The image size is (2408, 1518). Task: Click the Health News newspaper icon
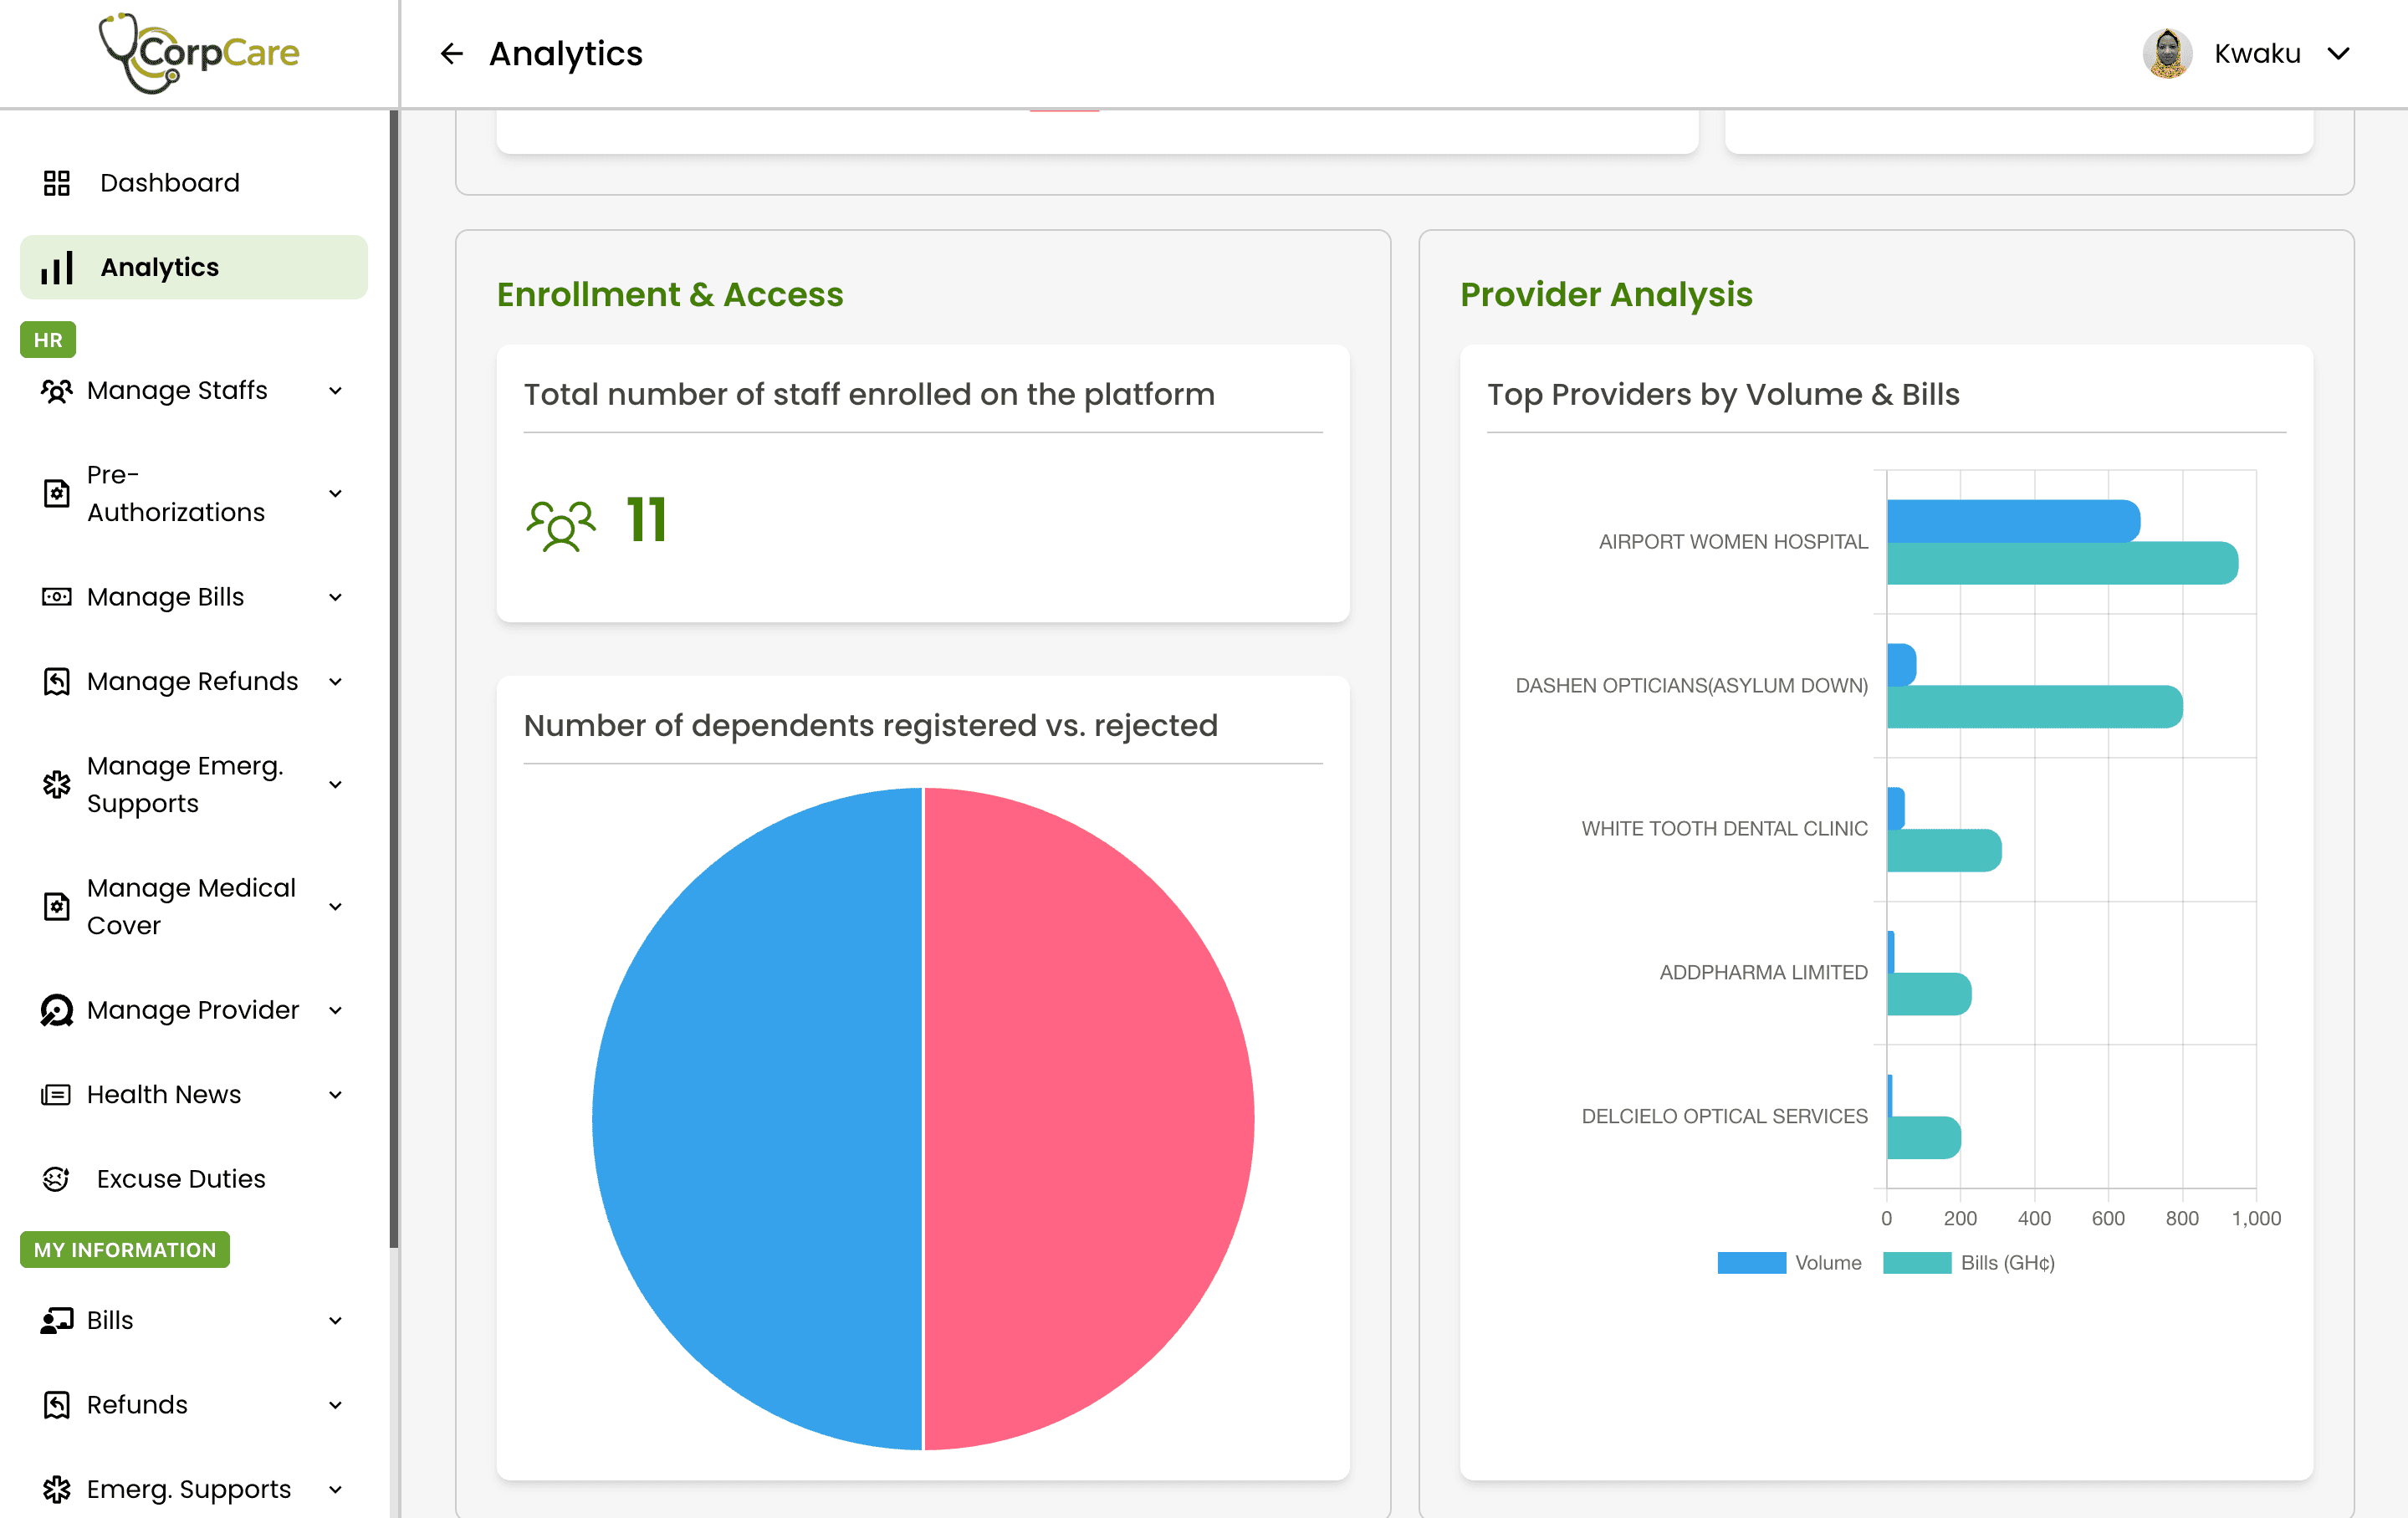tap(56, 1094)
